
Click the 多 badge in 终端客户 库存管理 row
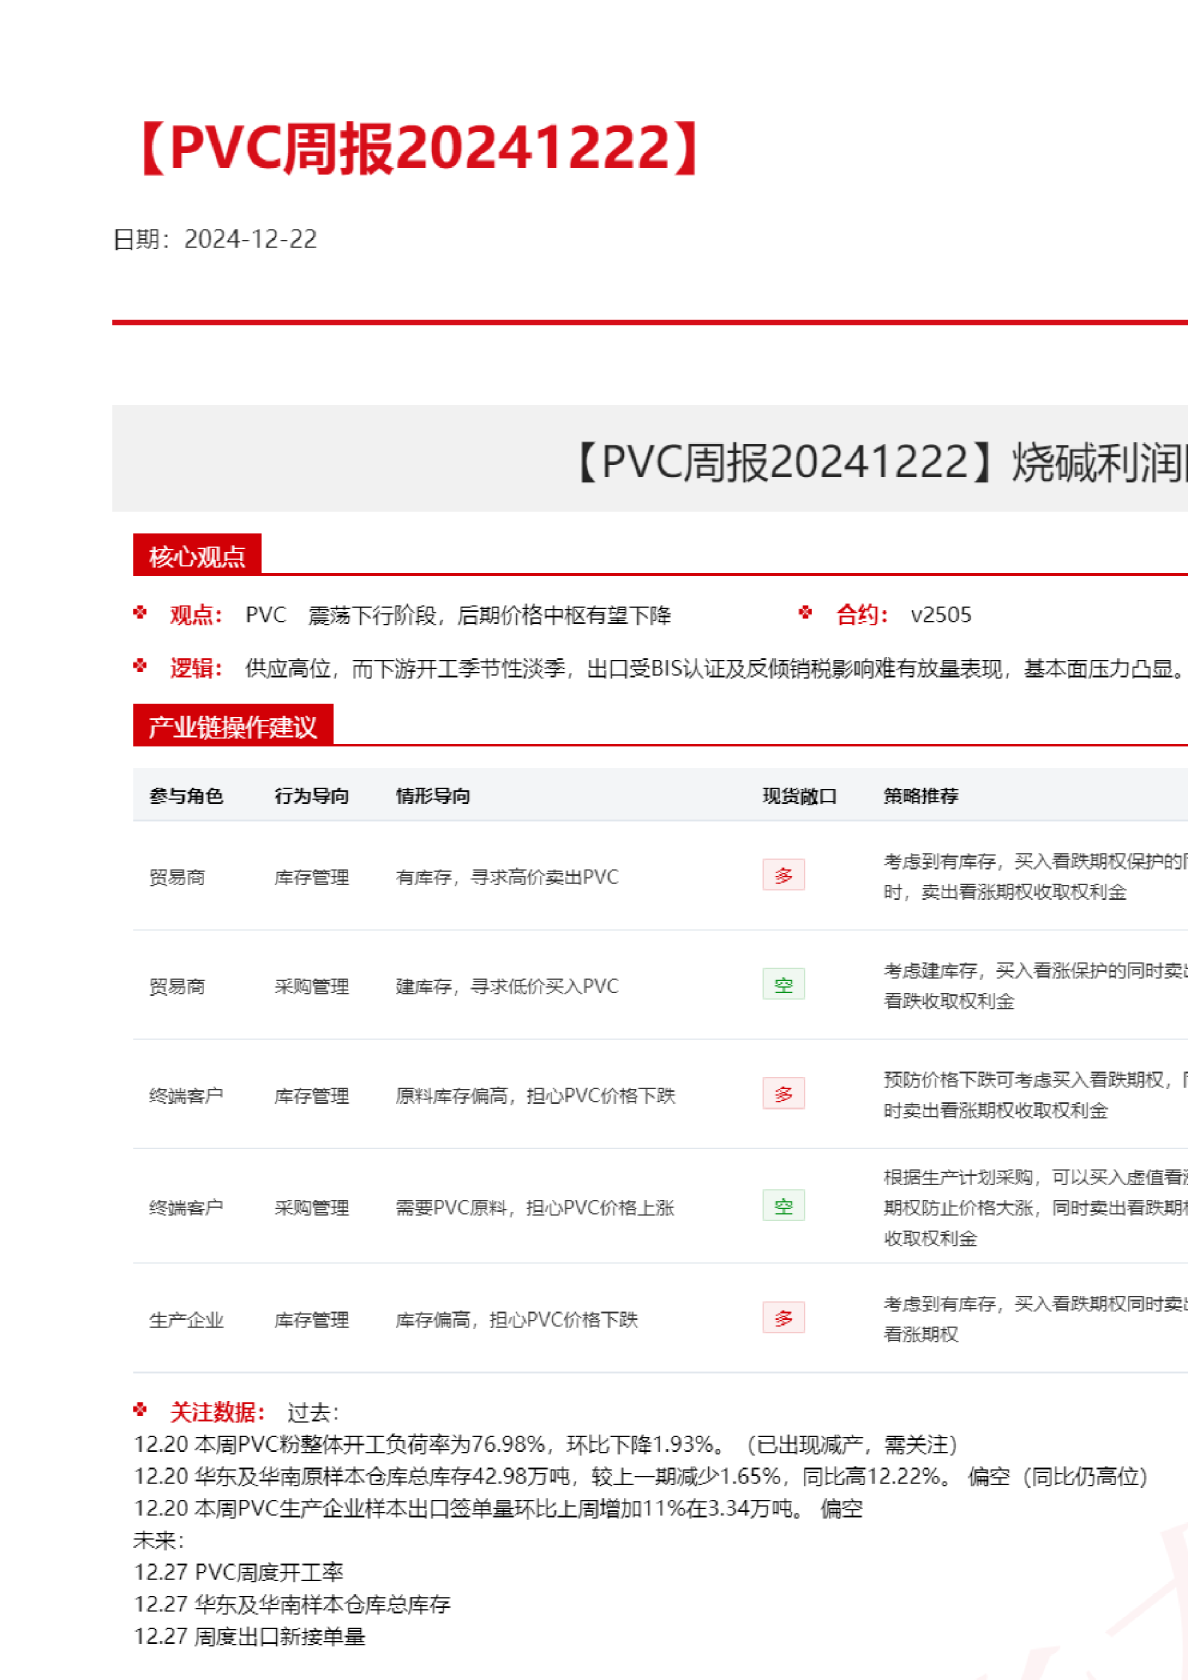(783, 1094)
